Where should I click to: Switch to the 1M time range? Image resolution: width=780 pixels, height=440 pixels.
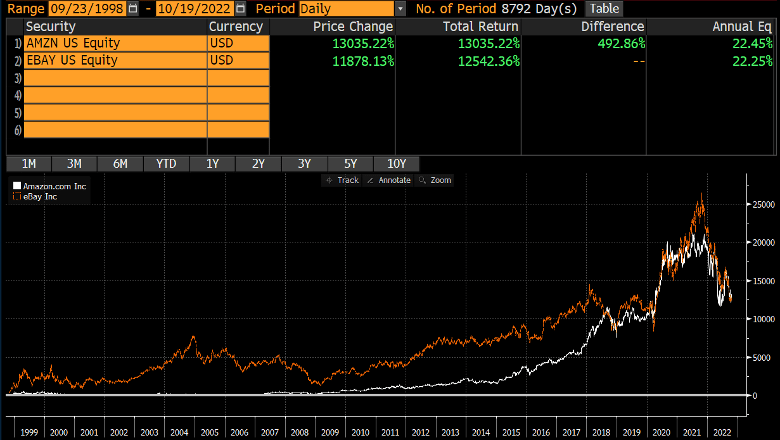(28, 164)
